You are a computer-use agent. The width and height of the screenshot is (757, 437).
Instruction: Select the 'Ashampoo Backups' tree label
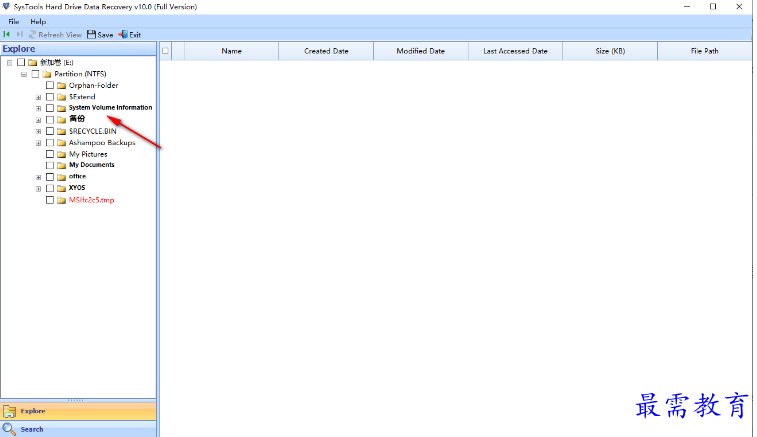102,142
